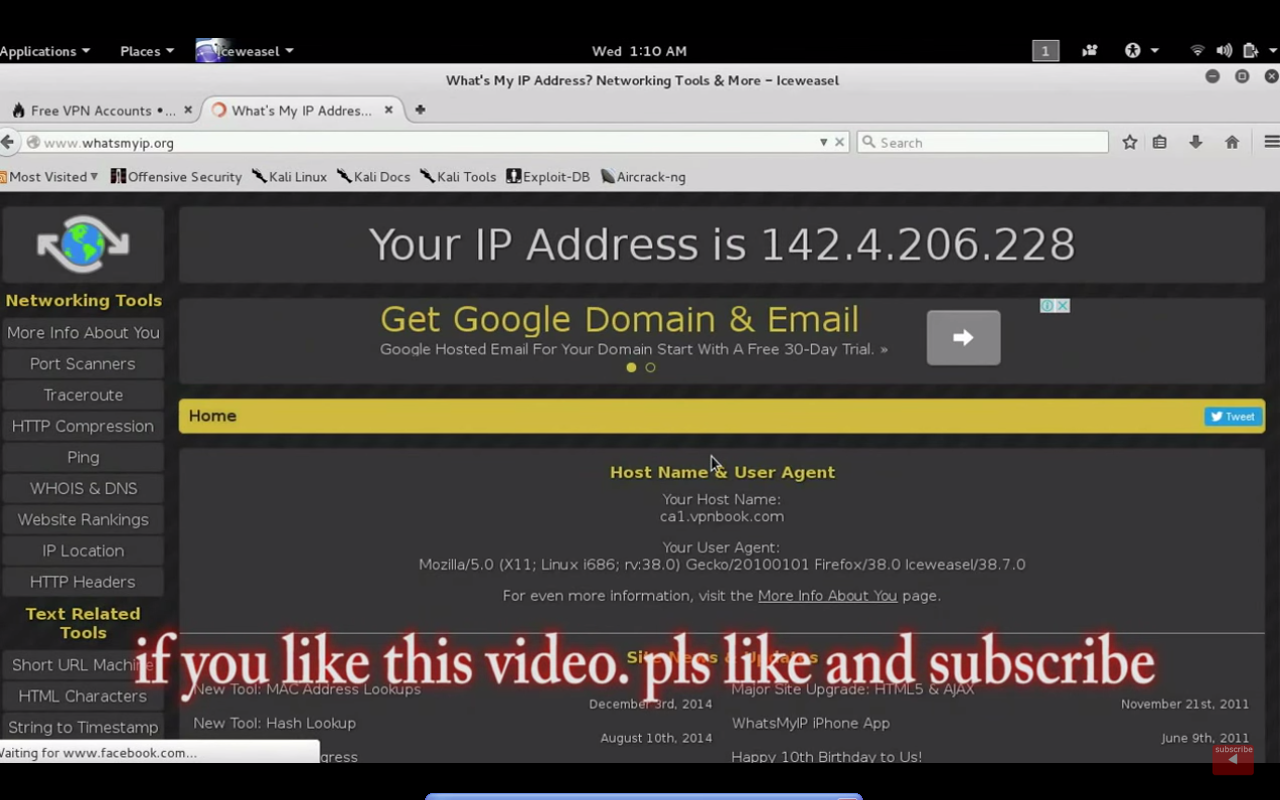Open the Kali Linux bookmark
Screen dimensions: 1280x800
(289, 177)
